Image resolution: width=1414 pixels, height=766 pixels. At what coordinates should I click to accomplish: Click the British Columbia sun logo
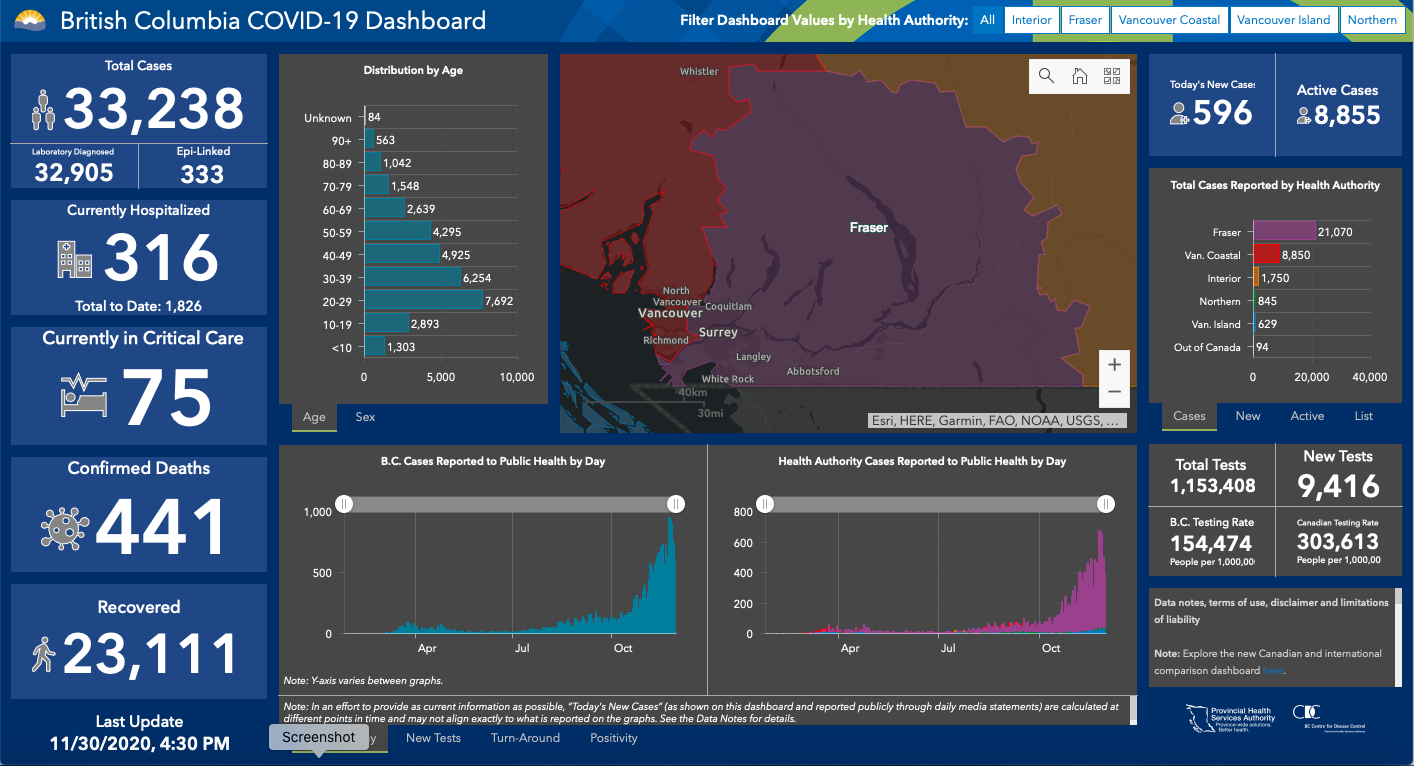[x=29, y=20]
